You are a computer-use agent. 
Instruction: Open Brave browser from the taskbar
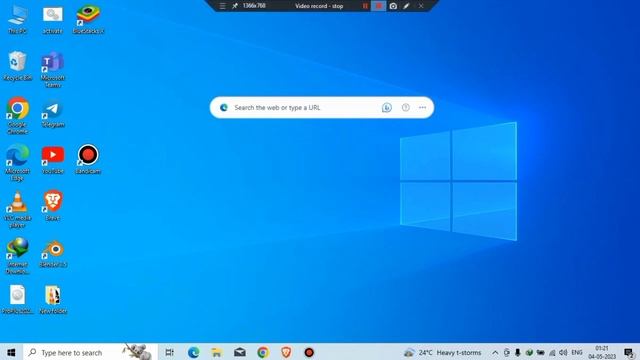(286, 352)
